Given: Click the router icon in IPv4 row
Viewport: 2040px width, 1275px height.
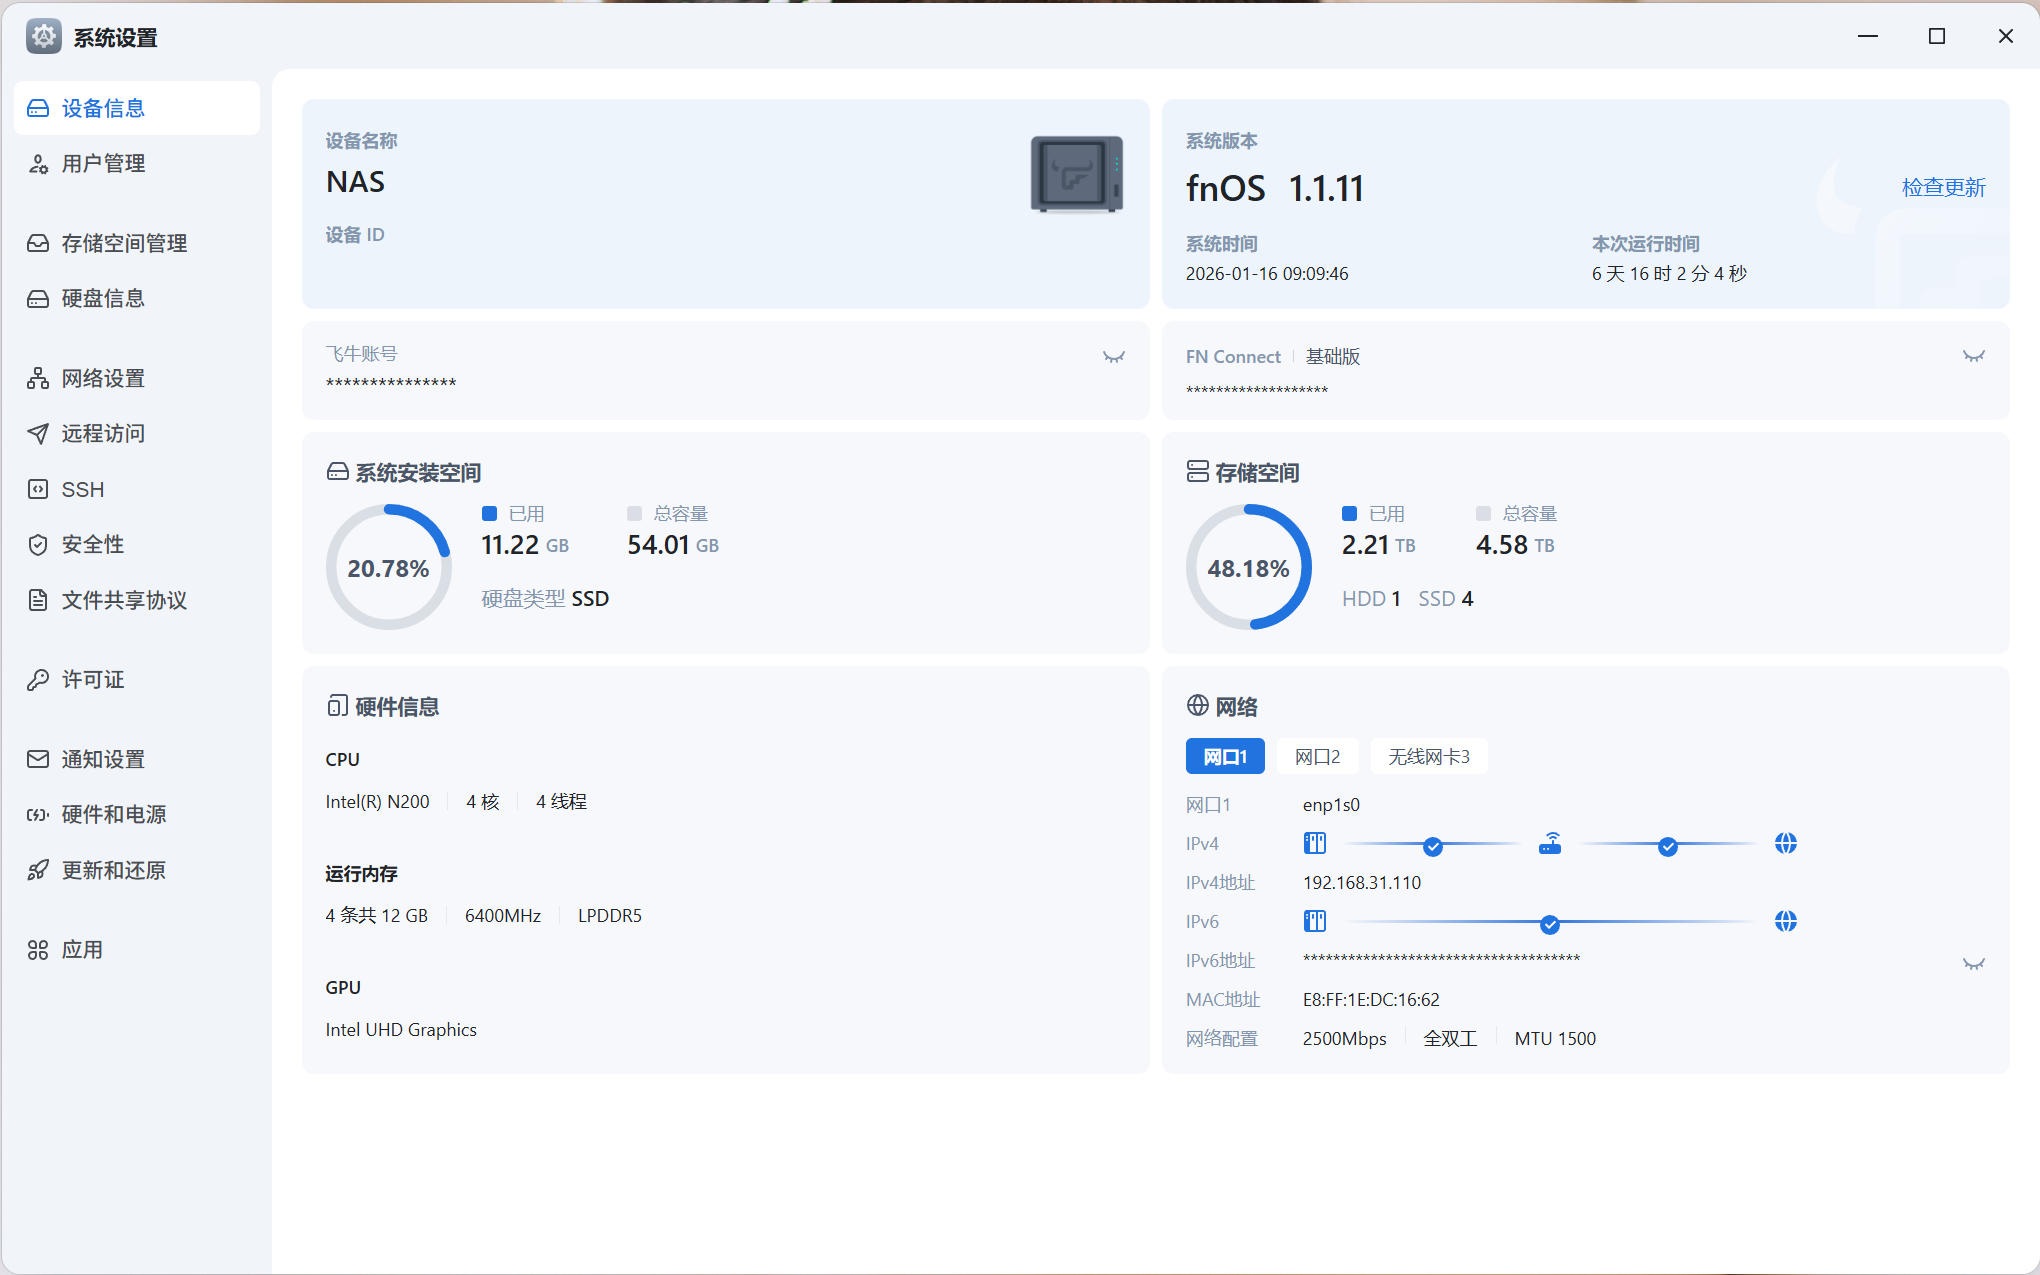Looking at the screenshot, I should [x=1550, y=844].
